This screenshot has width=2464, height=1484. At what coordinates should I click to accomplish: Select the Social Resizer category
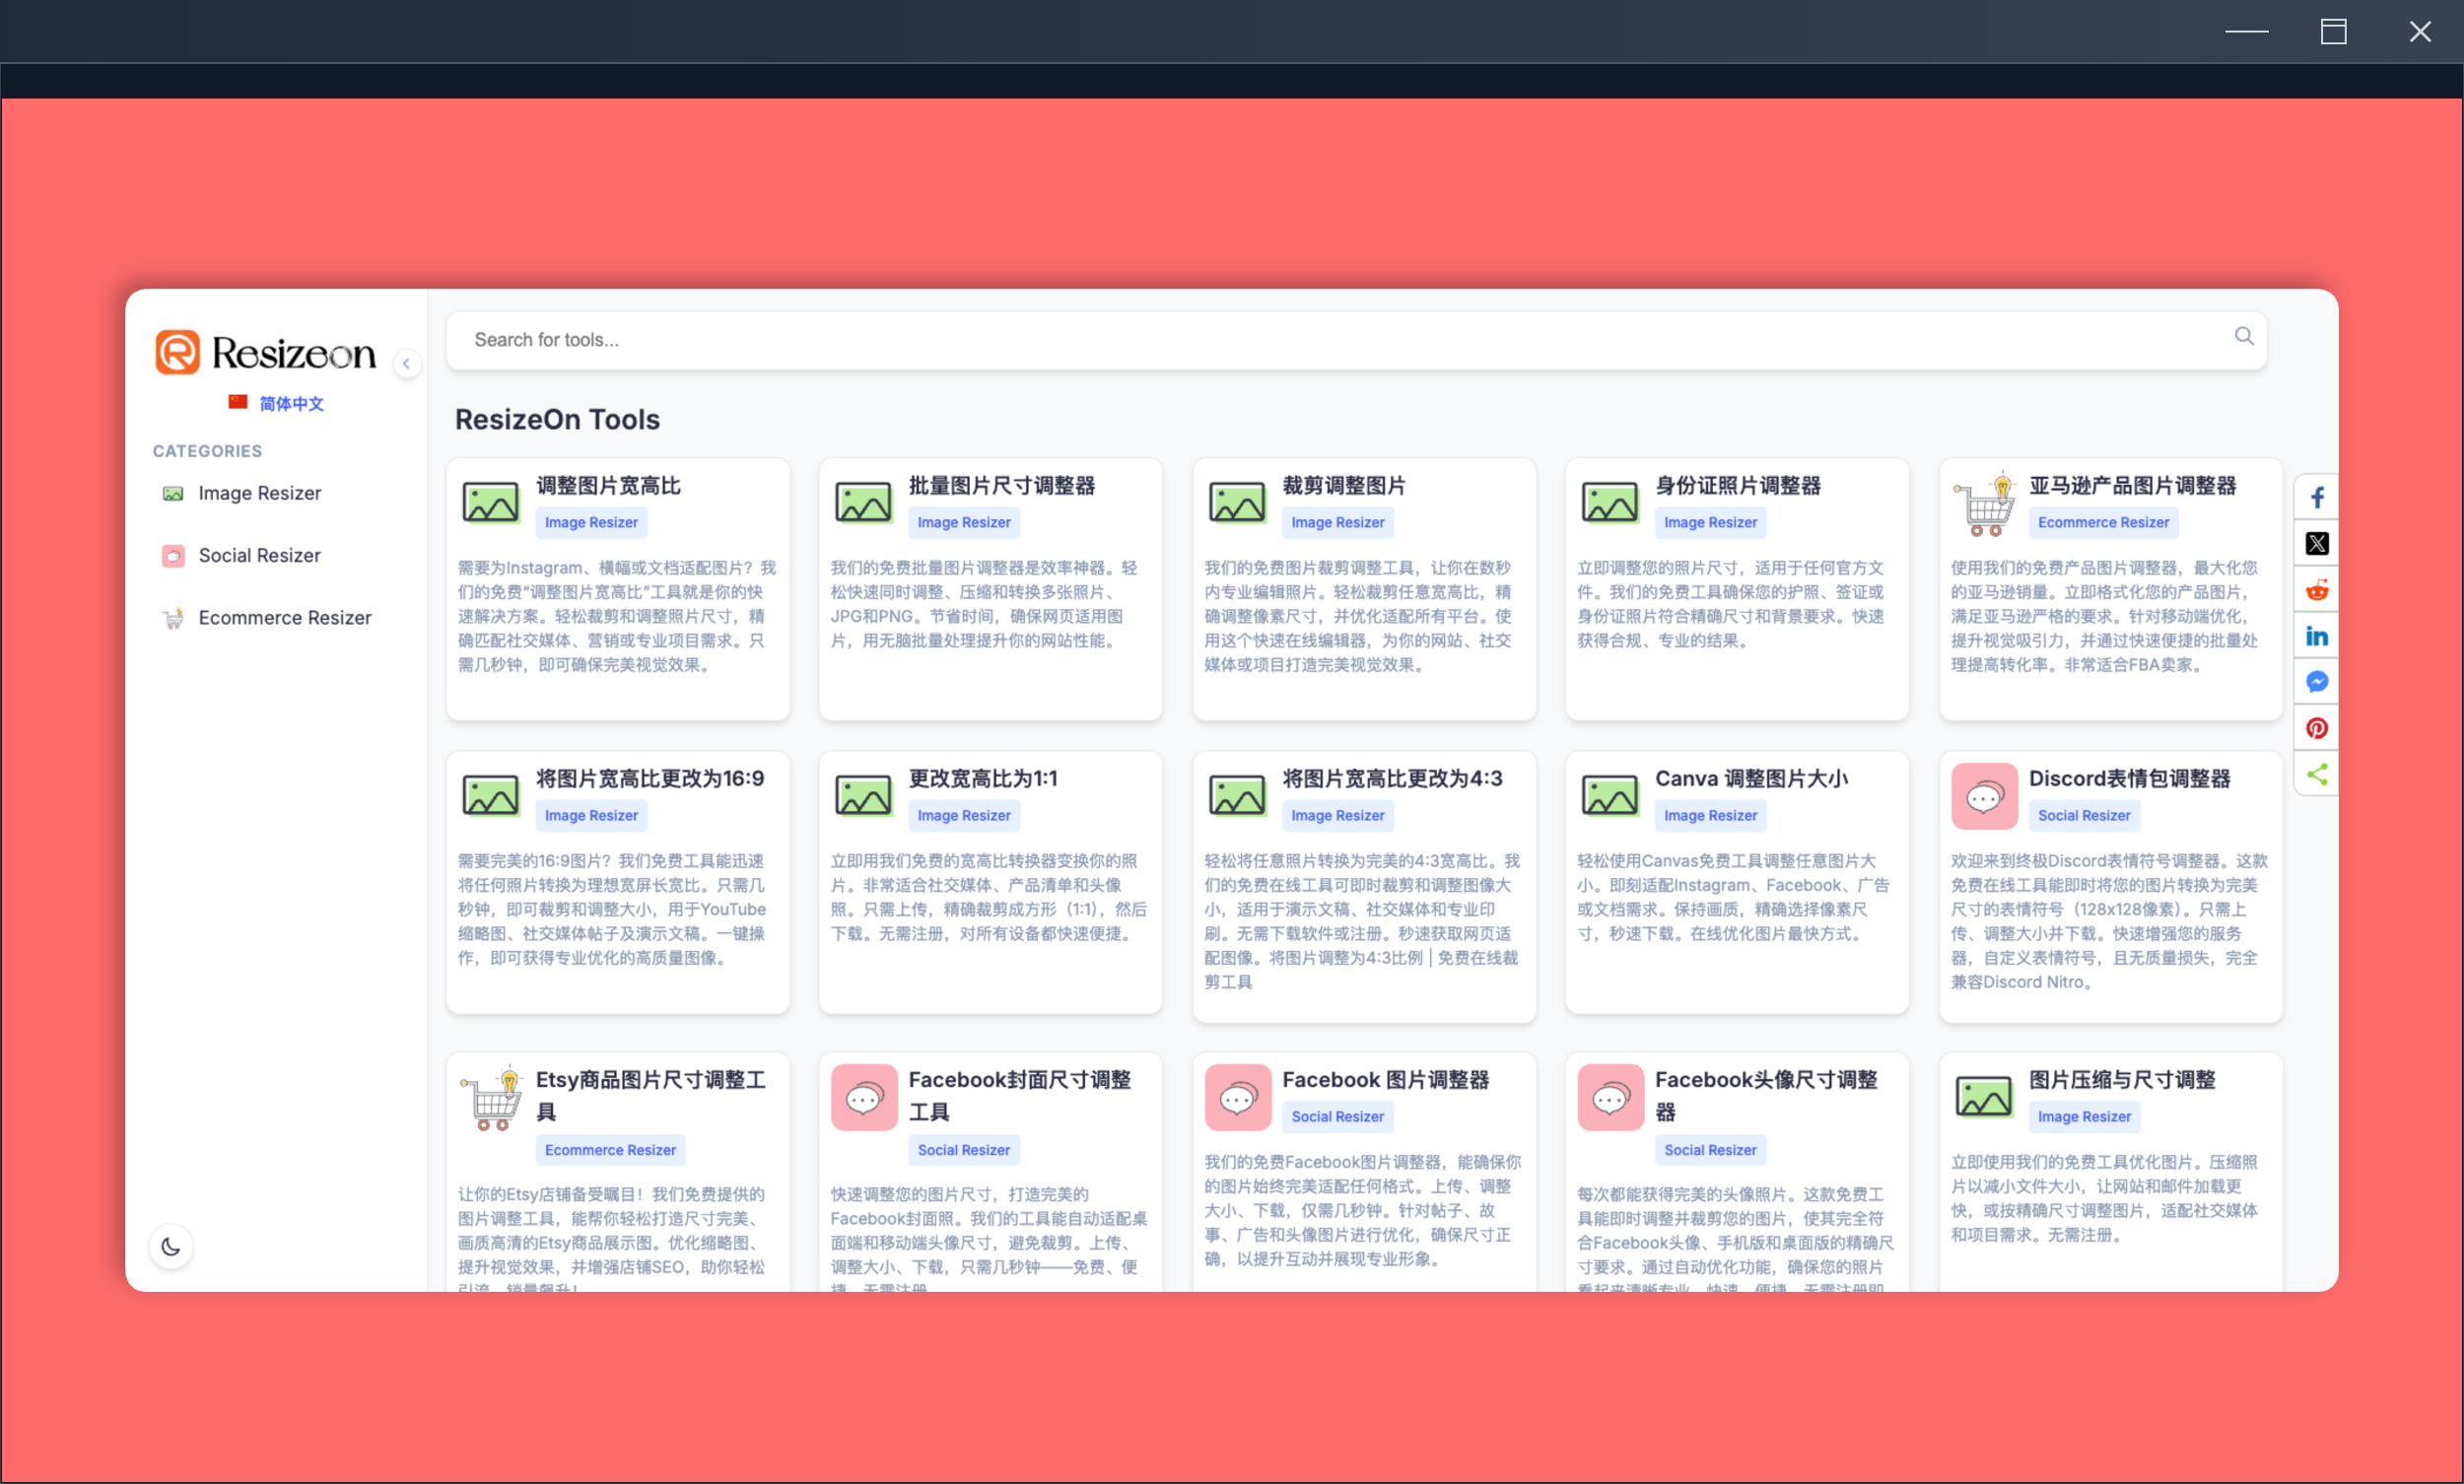click(x=258, y=555)
